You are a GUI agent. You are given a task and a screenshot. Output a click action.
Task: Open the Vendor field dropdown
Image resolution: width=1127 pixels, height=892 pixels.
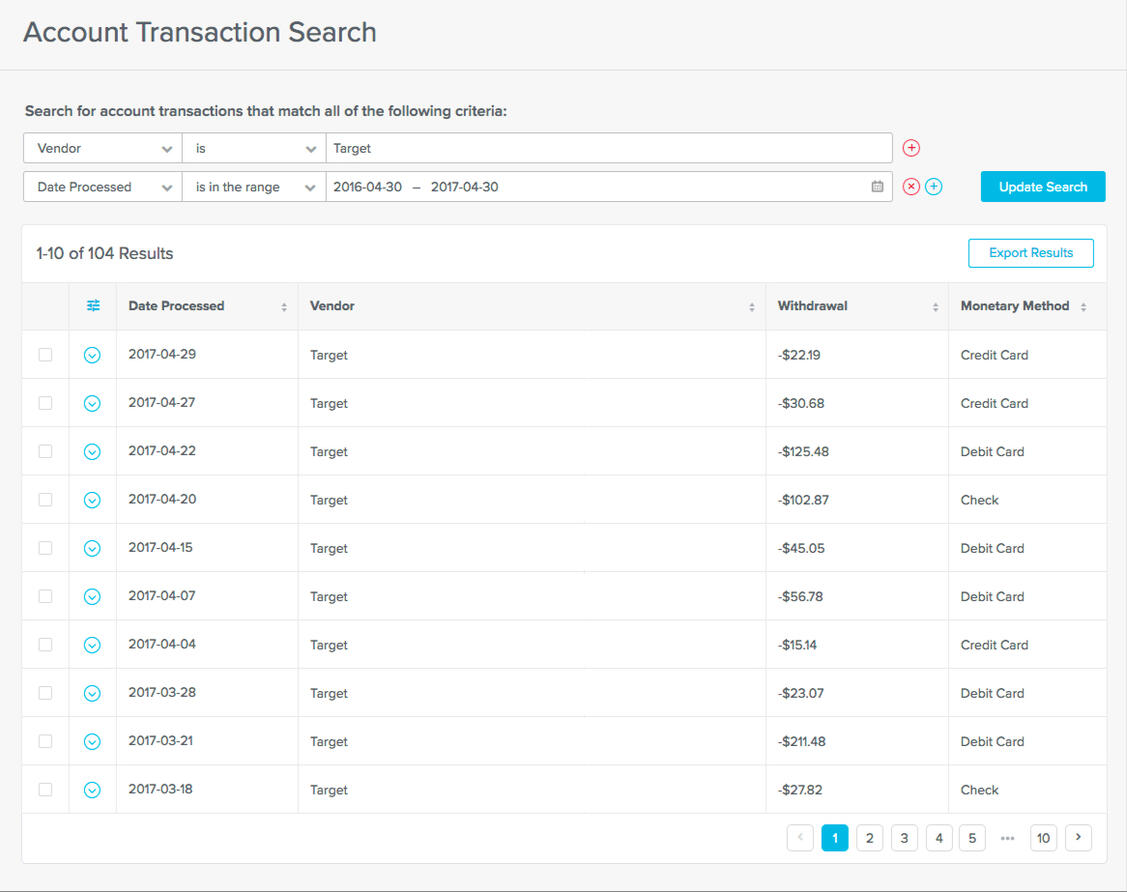click(100, 147)
